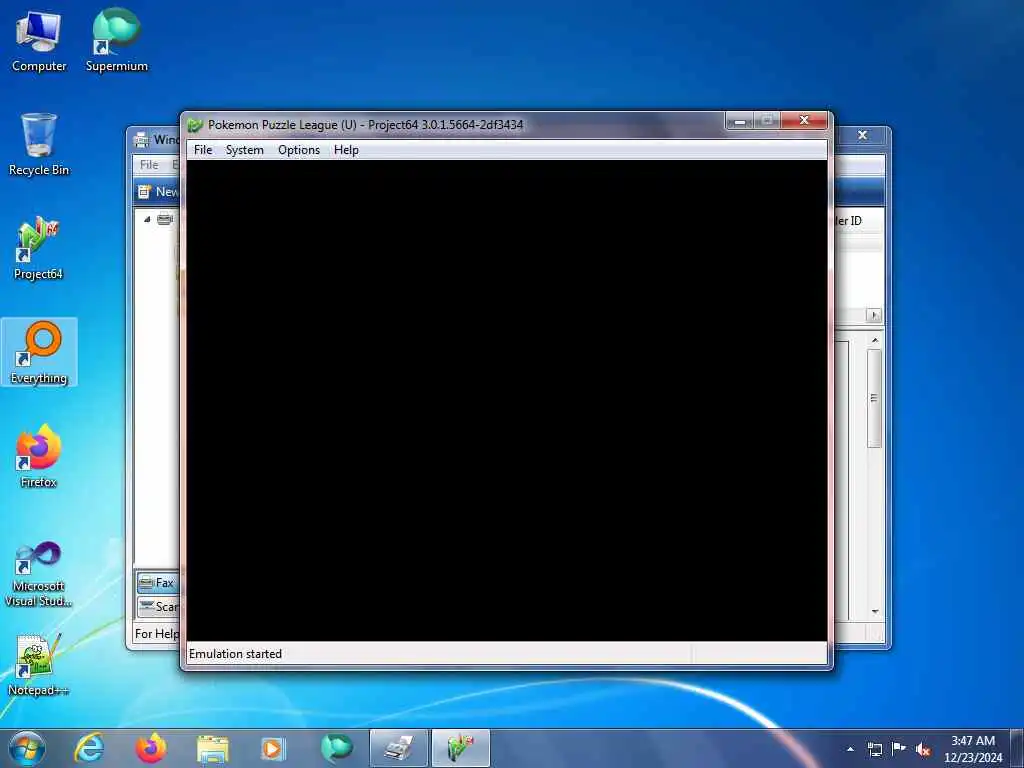The image size is (1024, 768).
Task: Select the Computer desktop icon
Action: (x=39, y=42)
